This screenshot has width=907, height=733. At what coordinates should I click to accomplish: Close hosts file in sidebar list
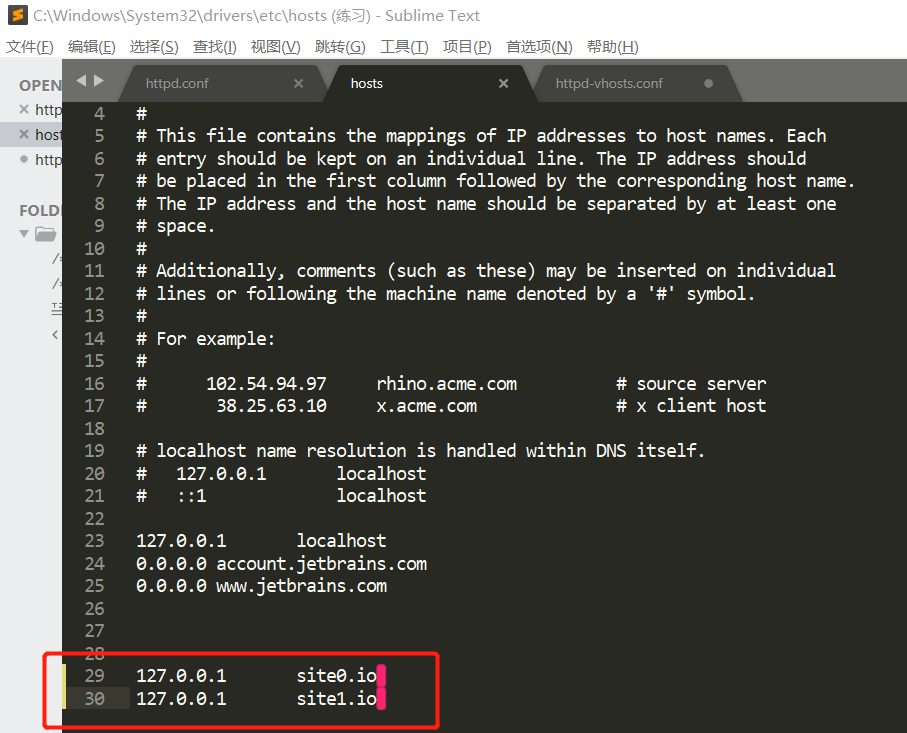click(24, 134)
